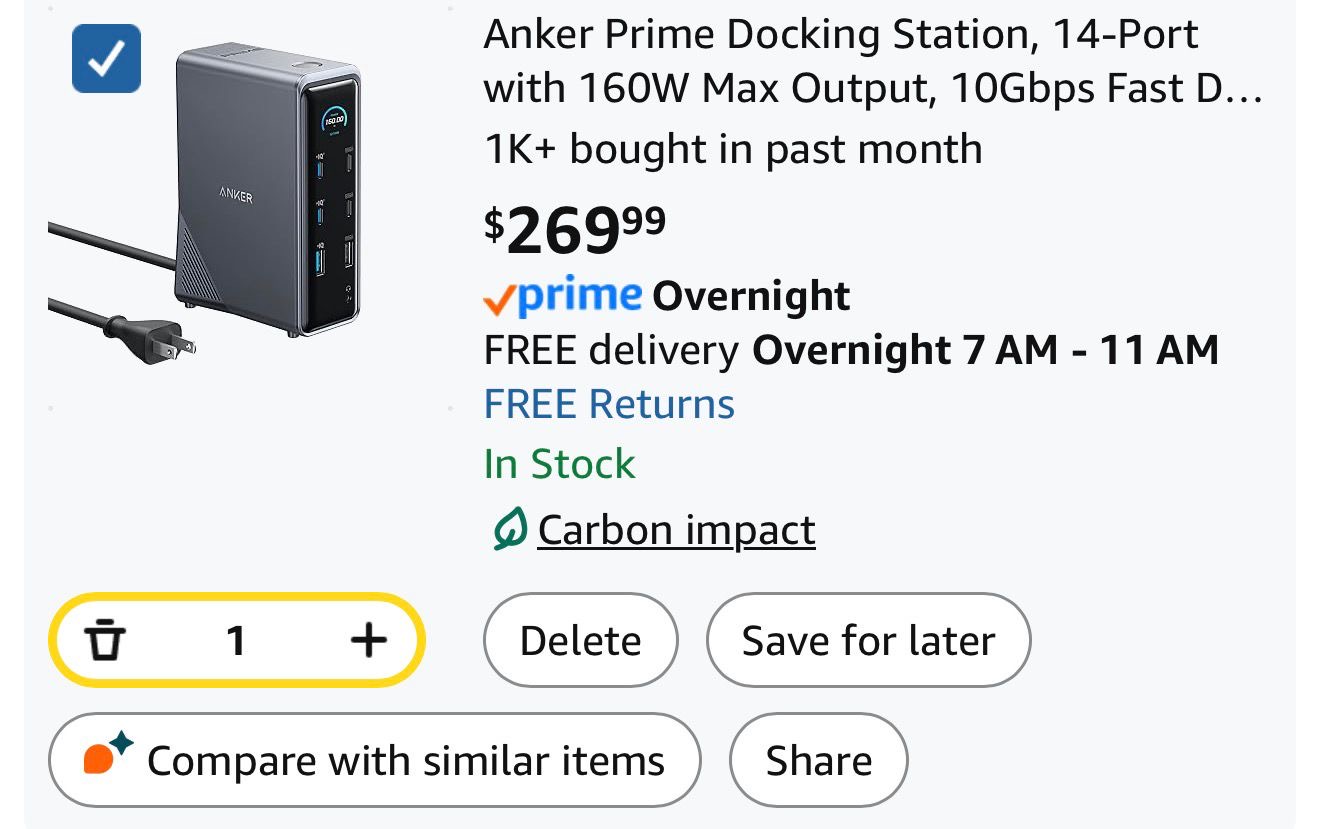Click the Prime logo with checkmark

562,296
